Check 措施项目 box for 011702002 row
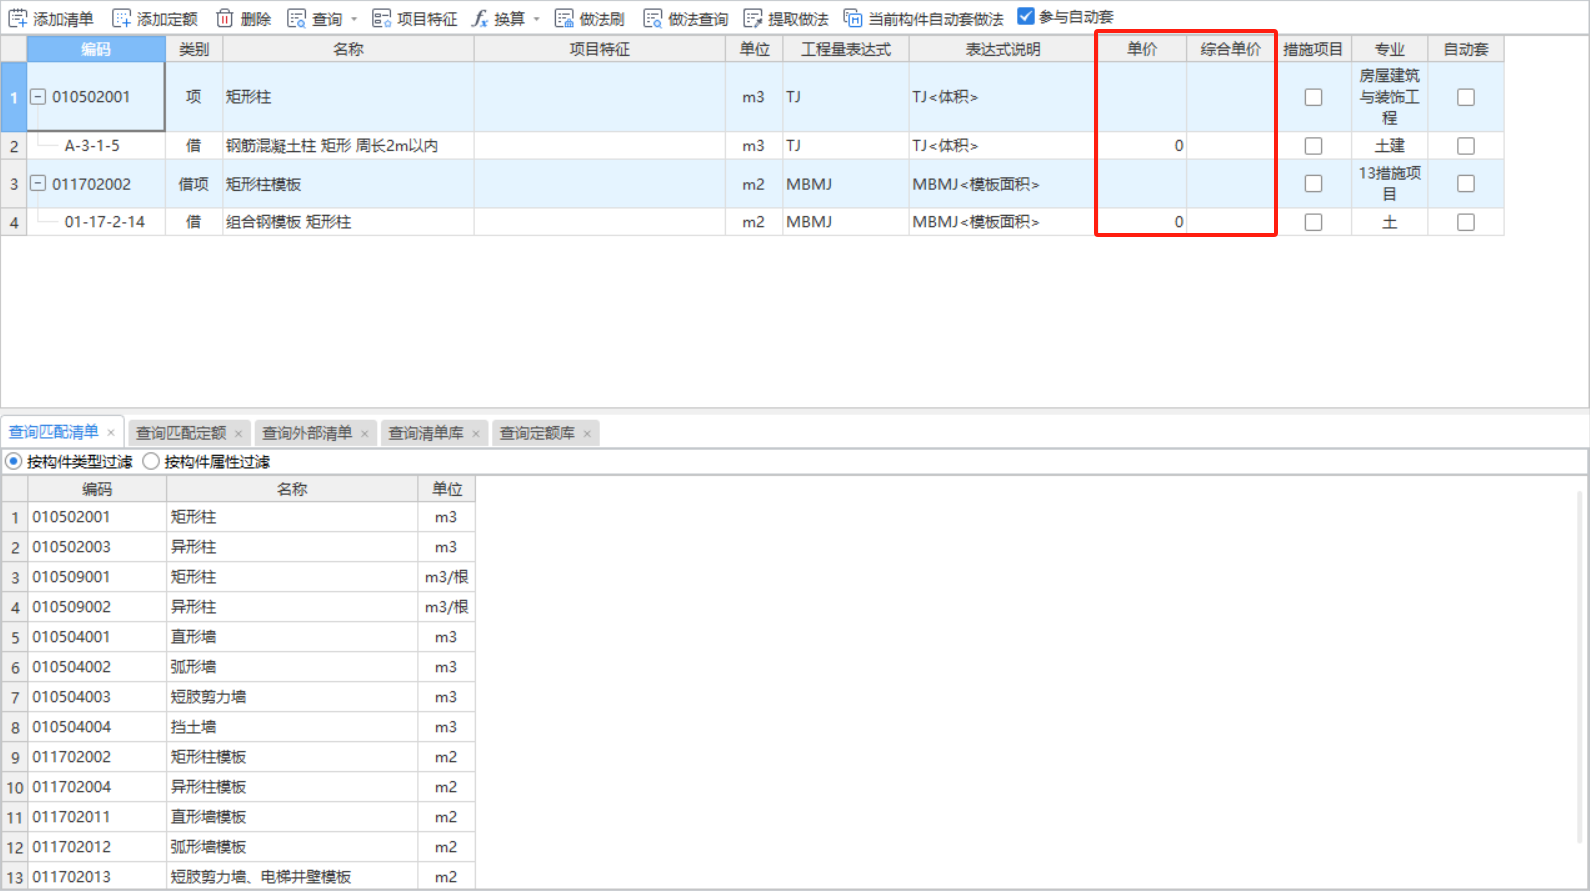Viewport: 1590px width, 891px height. pyautogui.click(x=1314, y=184)
